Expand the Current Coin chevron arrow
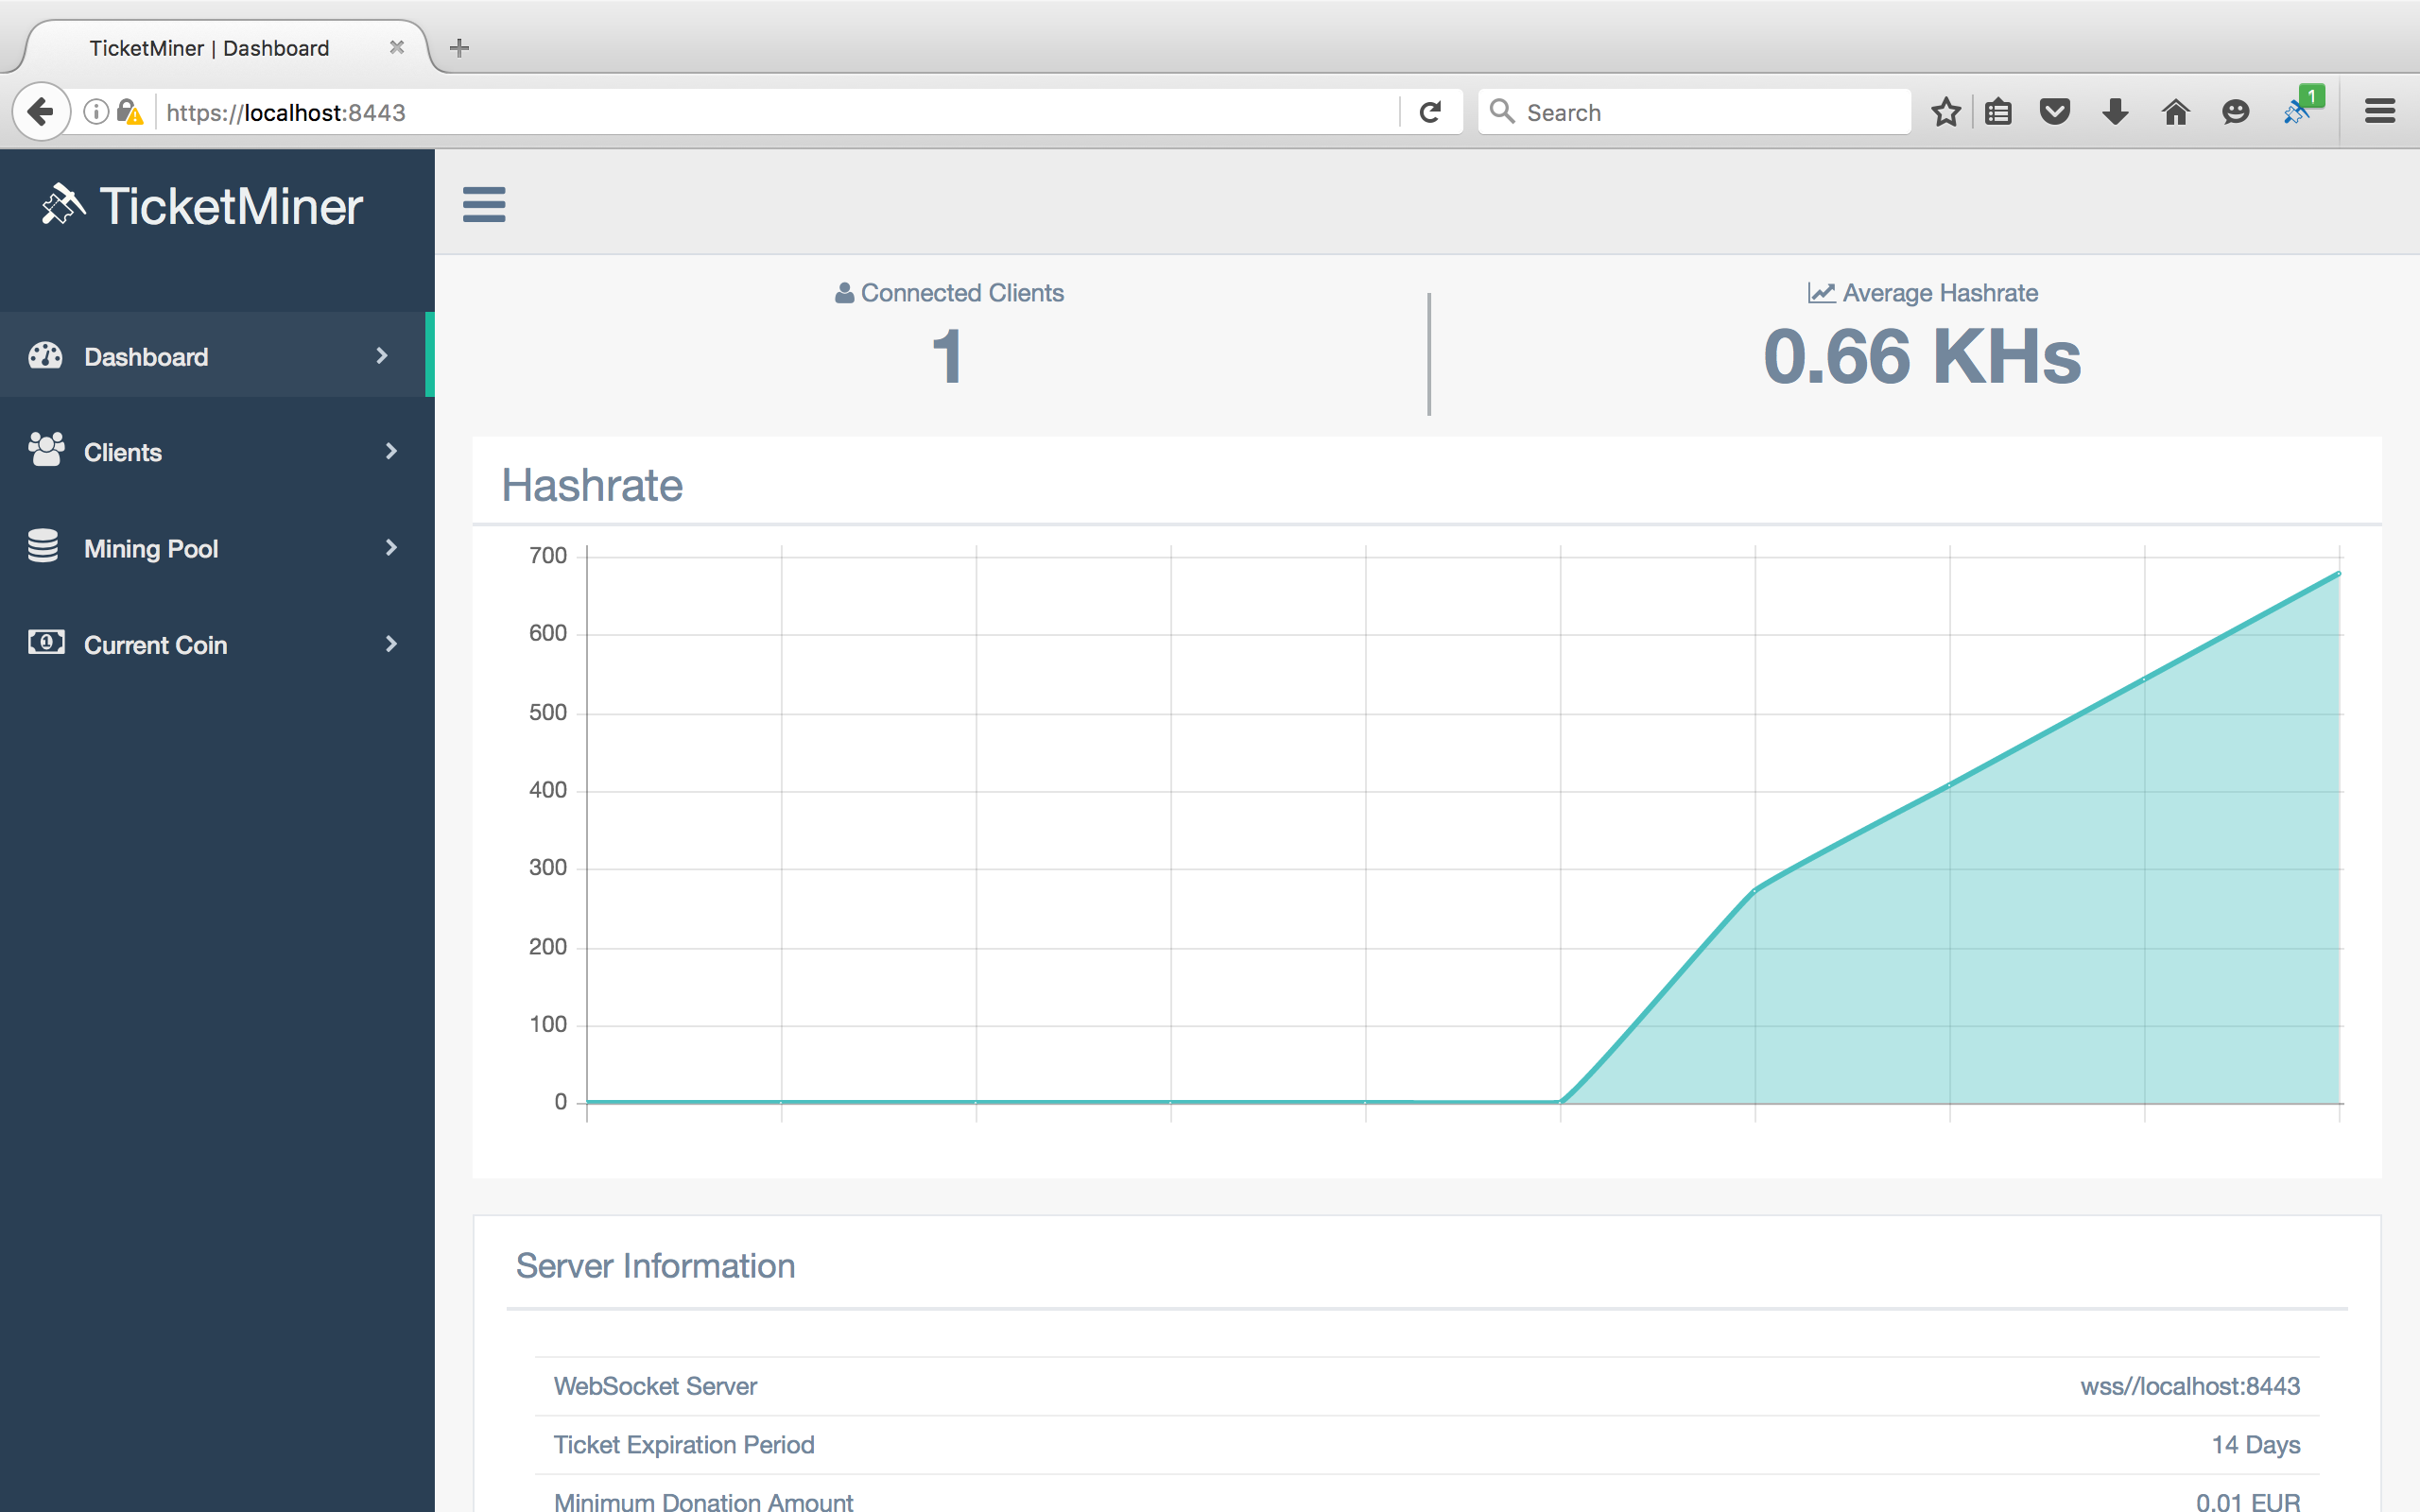This screenshot has width=2420, height=1512. click(391, 644)
